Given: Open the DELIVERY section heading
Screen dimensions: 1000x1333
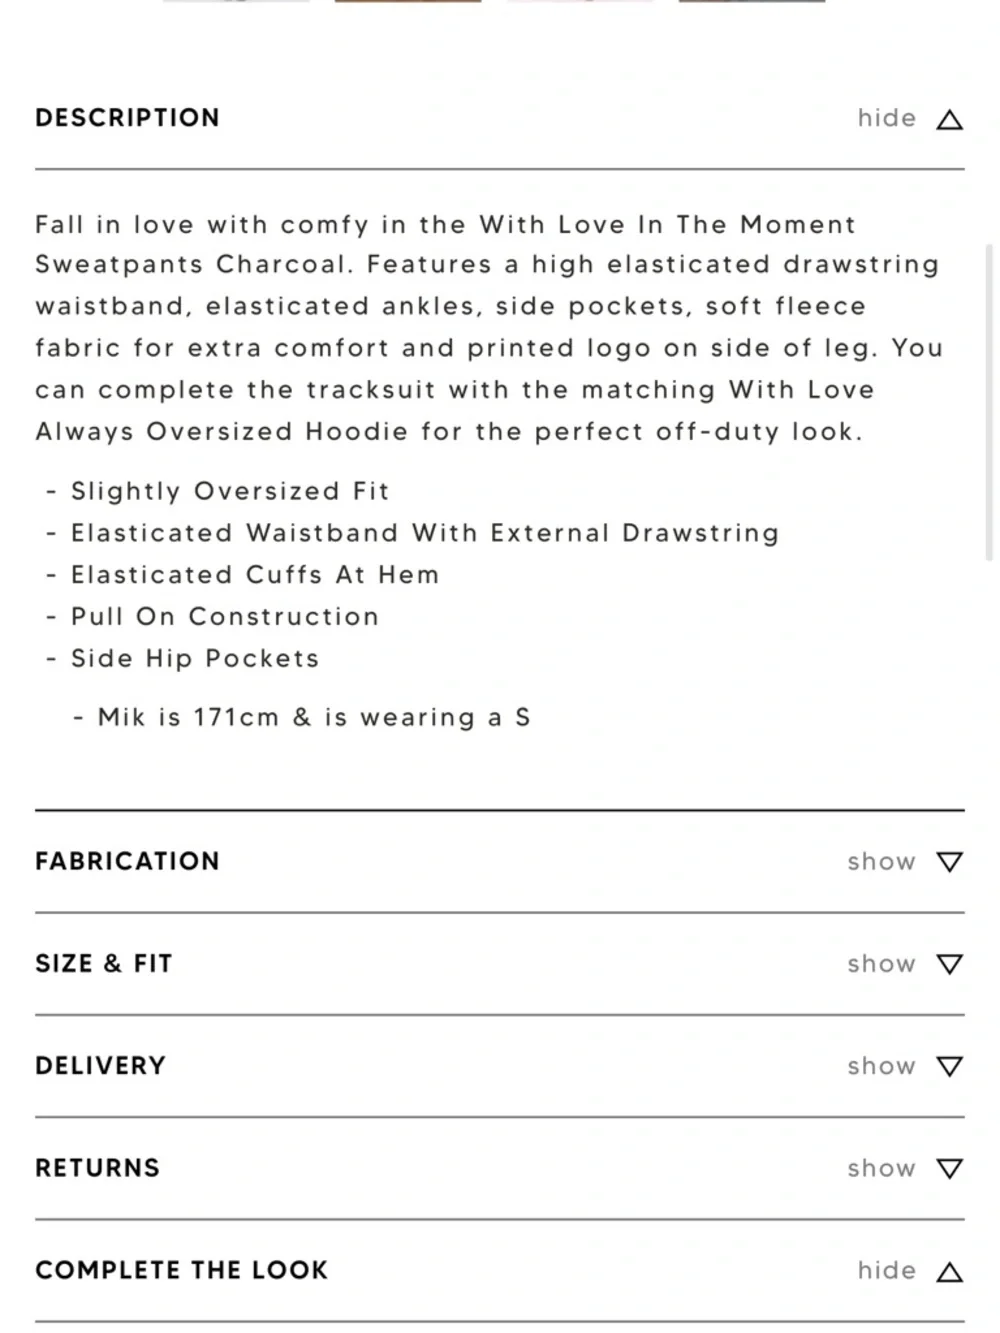Looking at the screenshot, I should click(100, 1065).
